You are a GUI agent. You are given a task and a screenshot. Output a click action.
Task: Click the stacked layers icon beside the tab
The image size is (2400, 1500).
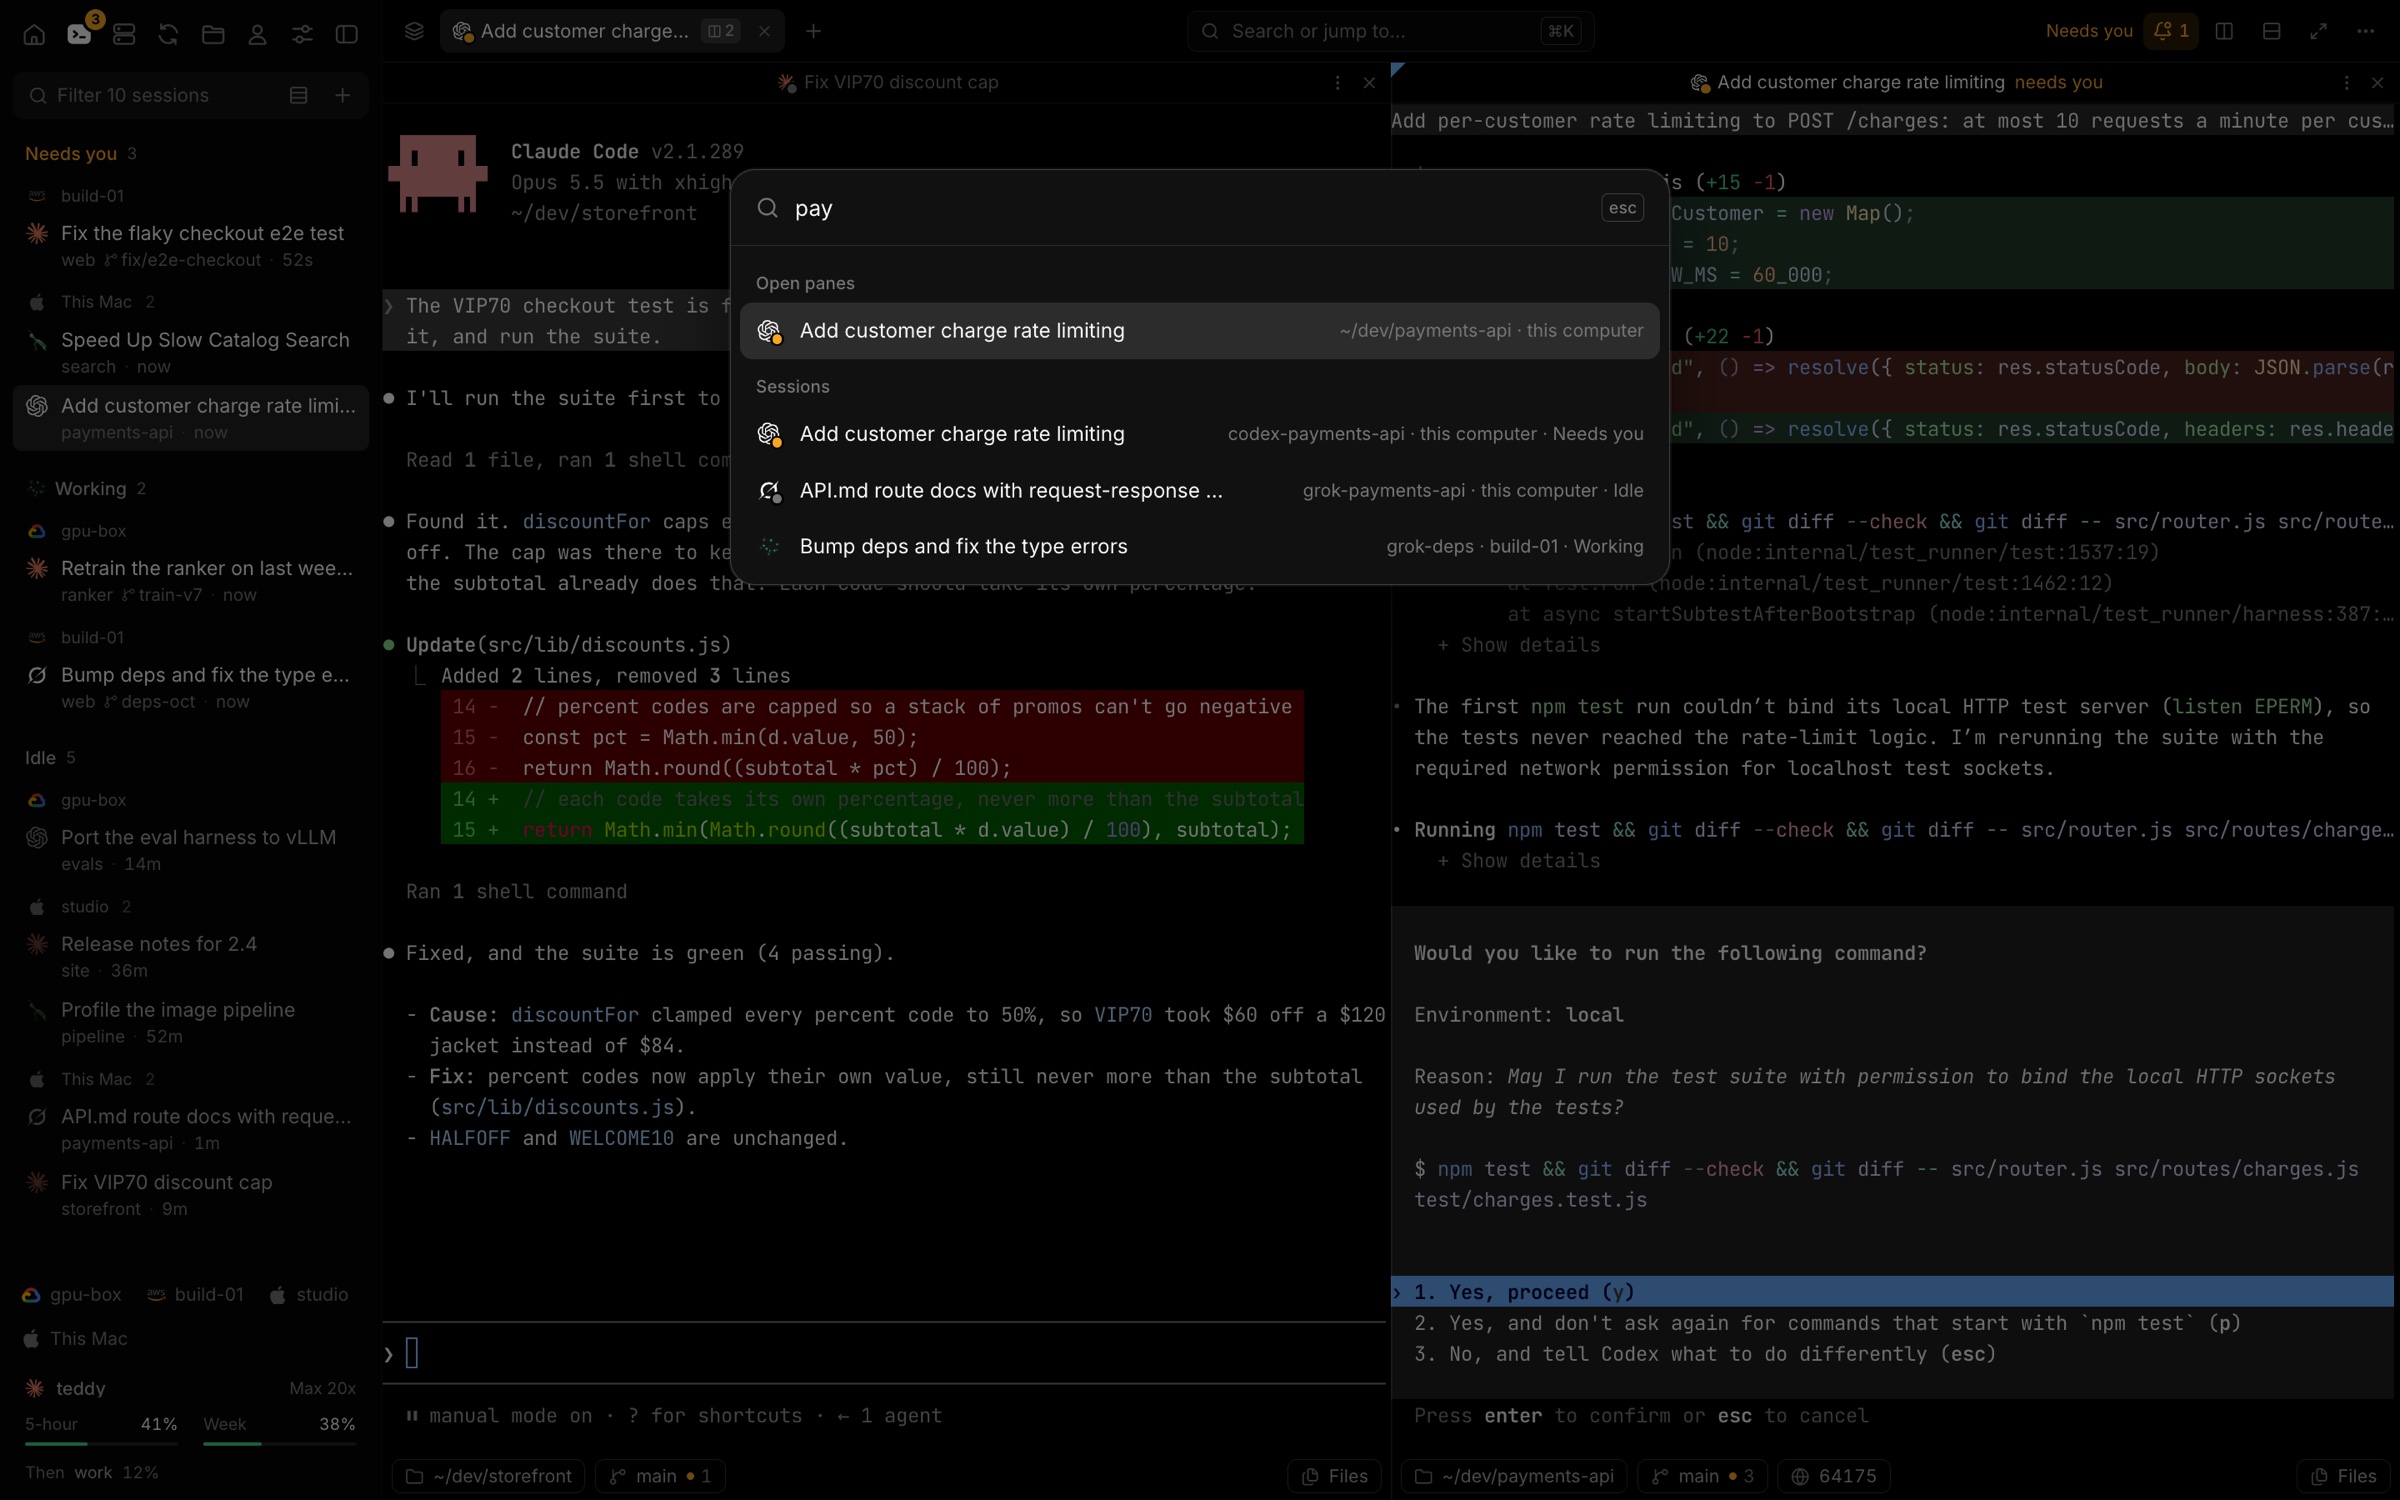point(414,31)
